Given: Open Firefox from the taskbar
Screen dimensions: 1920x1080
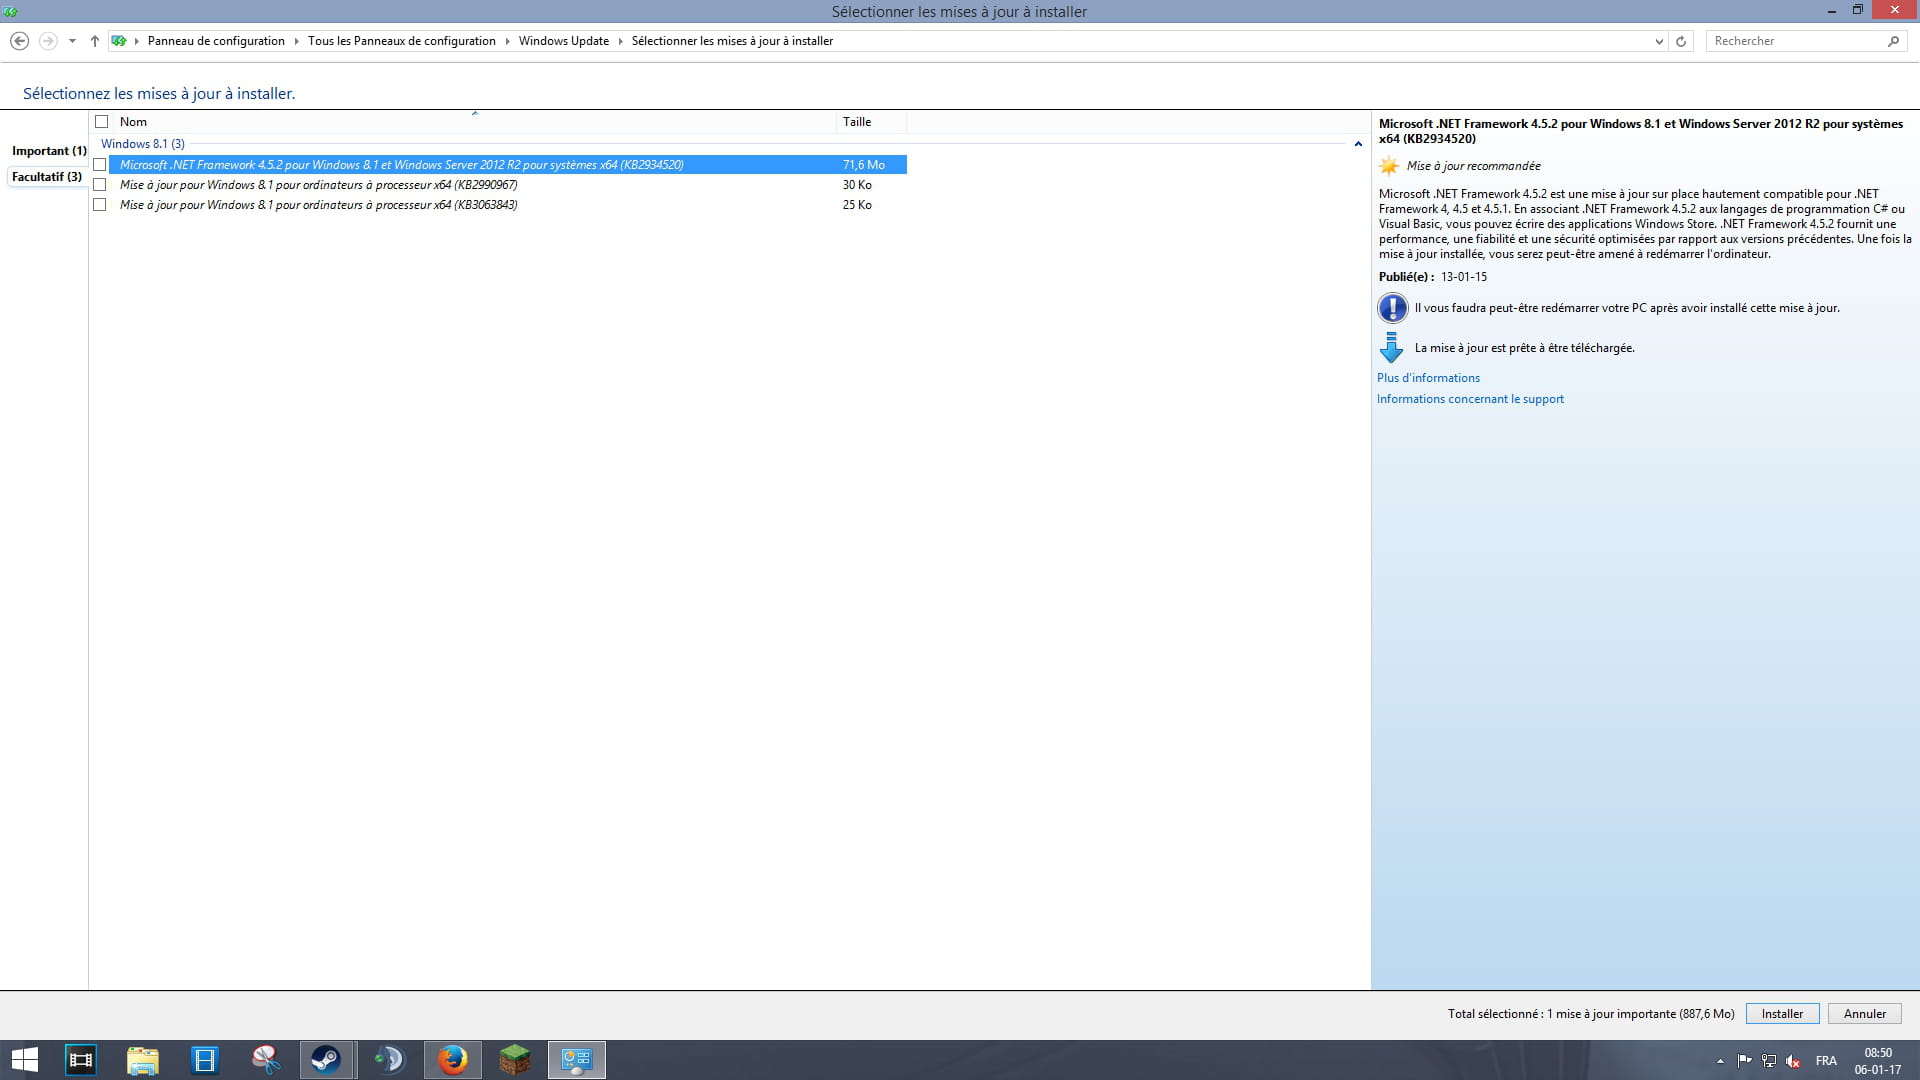Looking at the screenshot, I should coord(452,1060).
